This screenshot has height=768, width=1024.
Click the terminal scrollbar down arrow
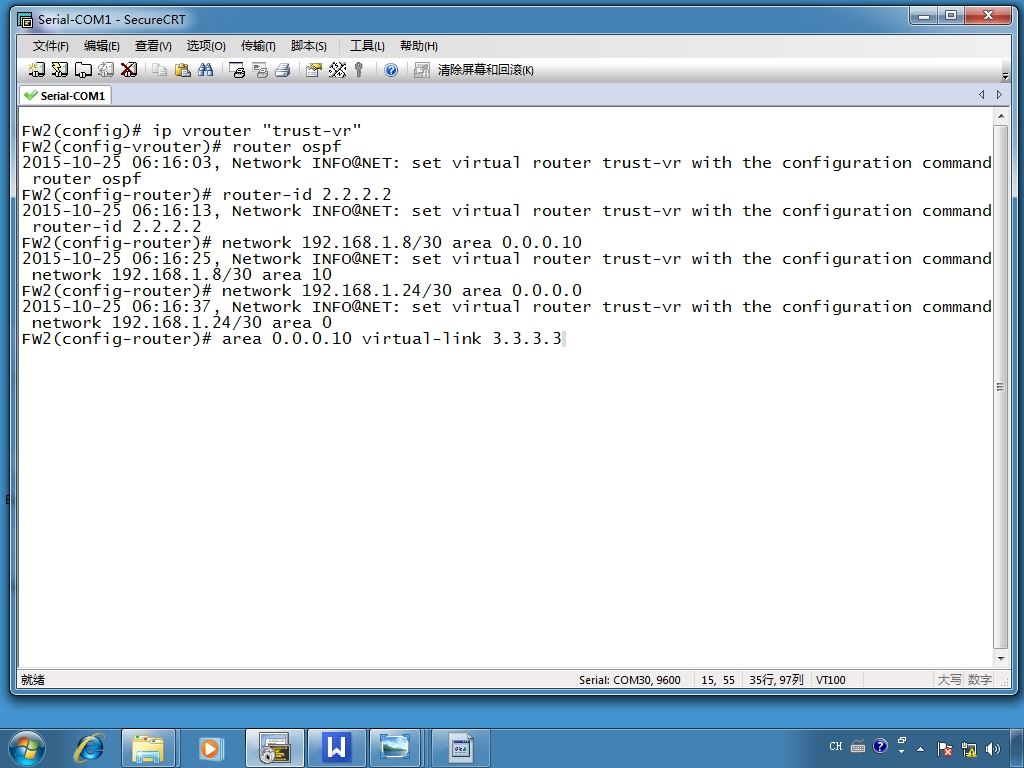[x=1000, y=658]
